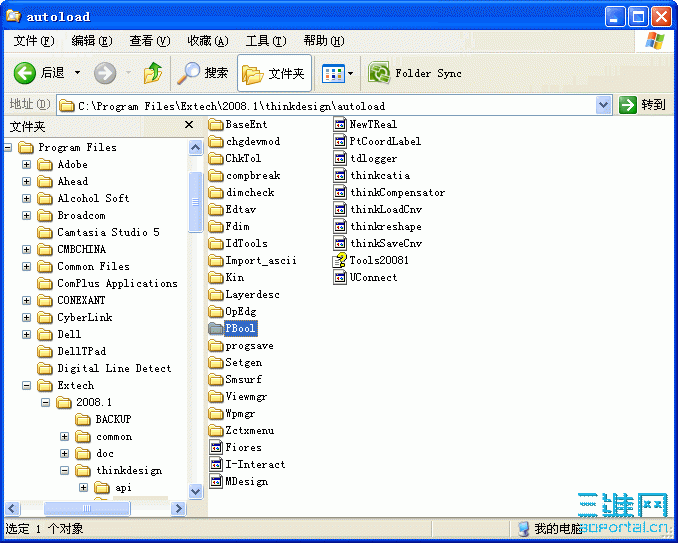
Task: Select the compbreak folder icon
Action: point(215,176)
